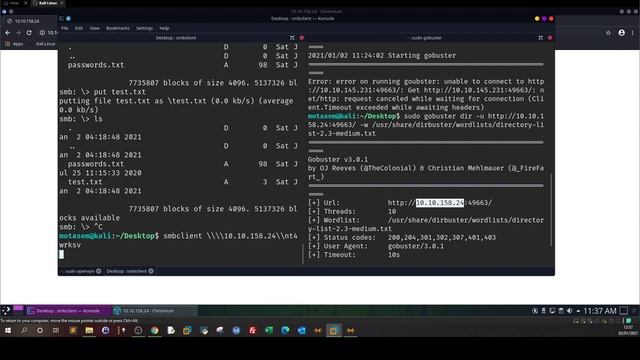Open Task View on Windows taskbar
Screen dimensions: 640x360
point(56,330)
